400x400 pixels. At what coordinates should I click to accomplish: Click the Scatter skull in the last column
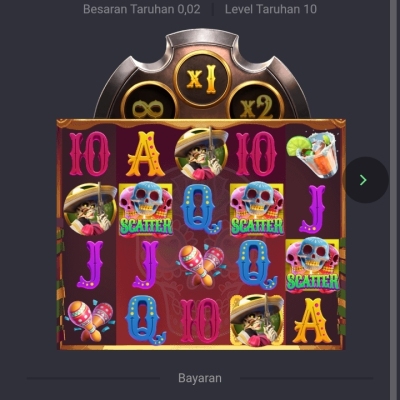[x=312, y=265]
